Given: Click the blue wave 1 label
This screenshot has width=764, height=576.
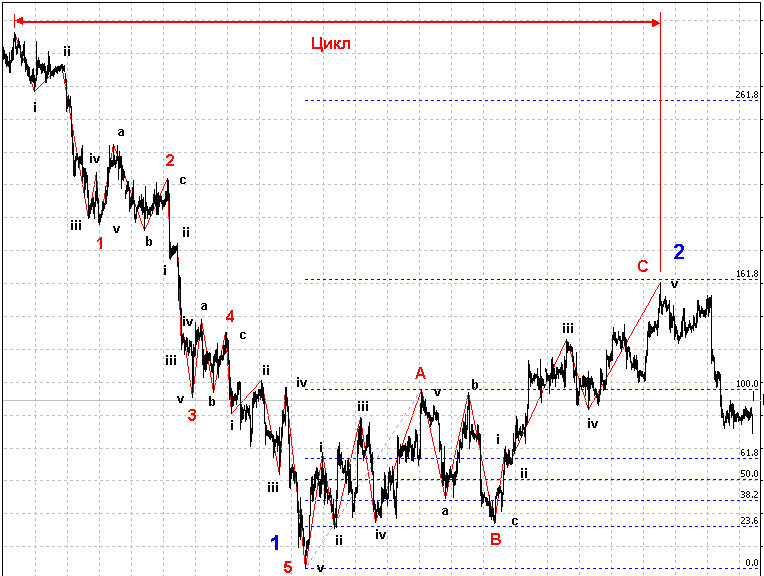Looking at the screenshot, I should (275, 543).
